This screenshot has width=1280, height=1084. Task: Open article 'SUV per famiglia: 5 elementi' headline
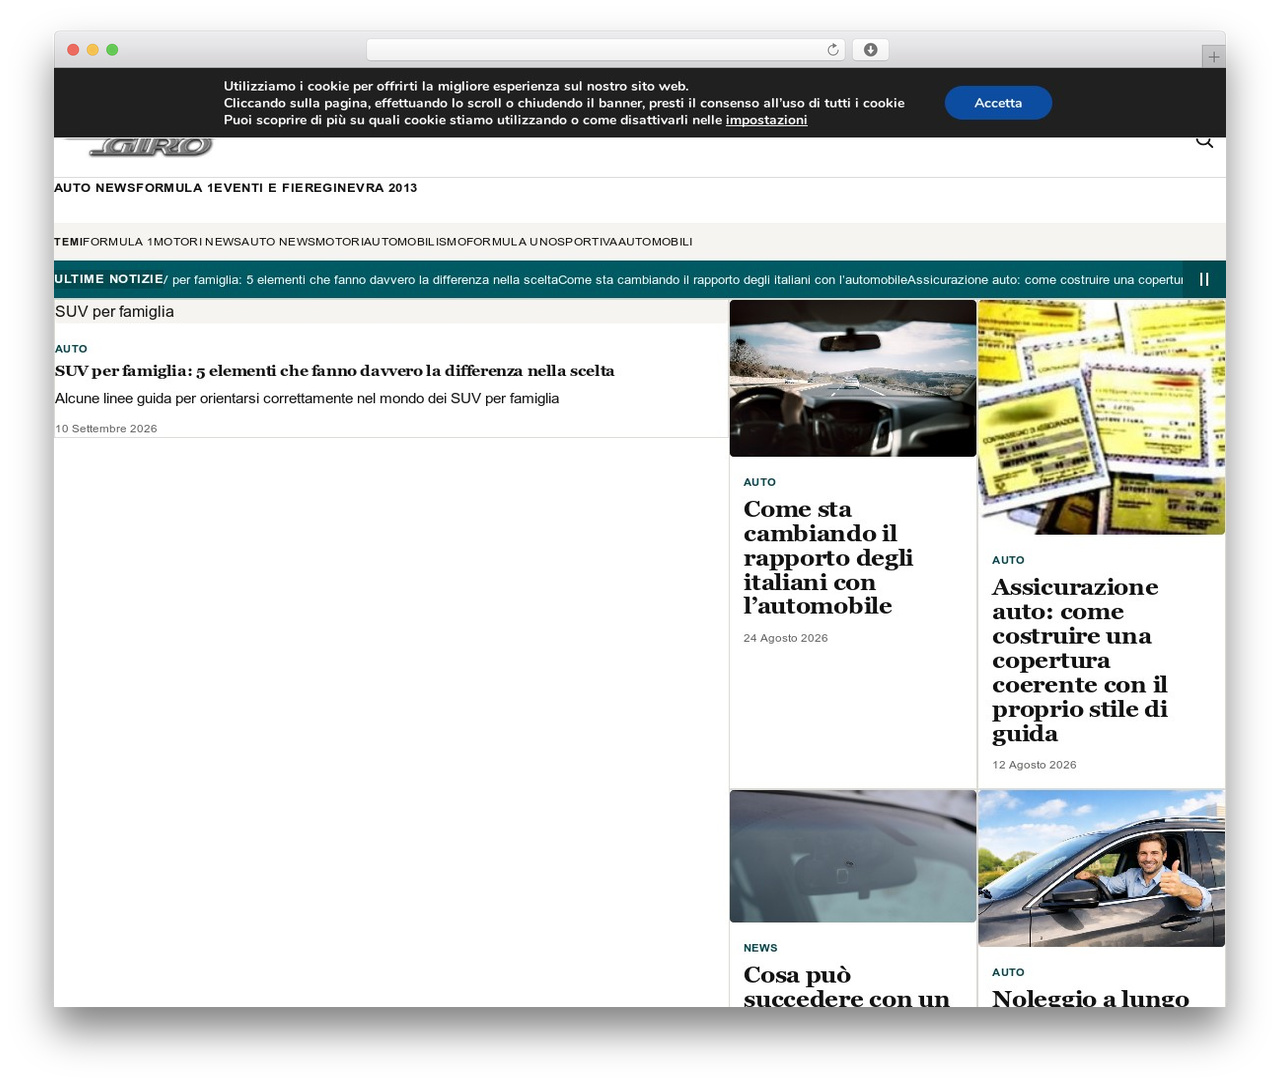[335, 371]
